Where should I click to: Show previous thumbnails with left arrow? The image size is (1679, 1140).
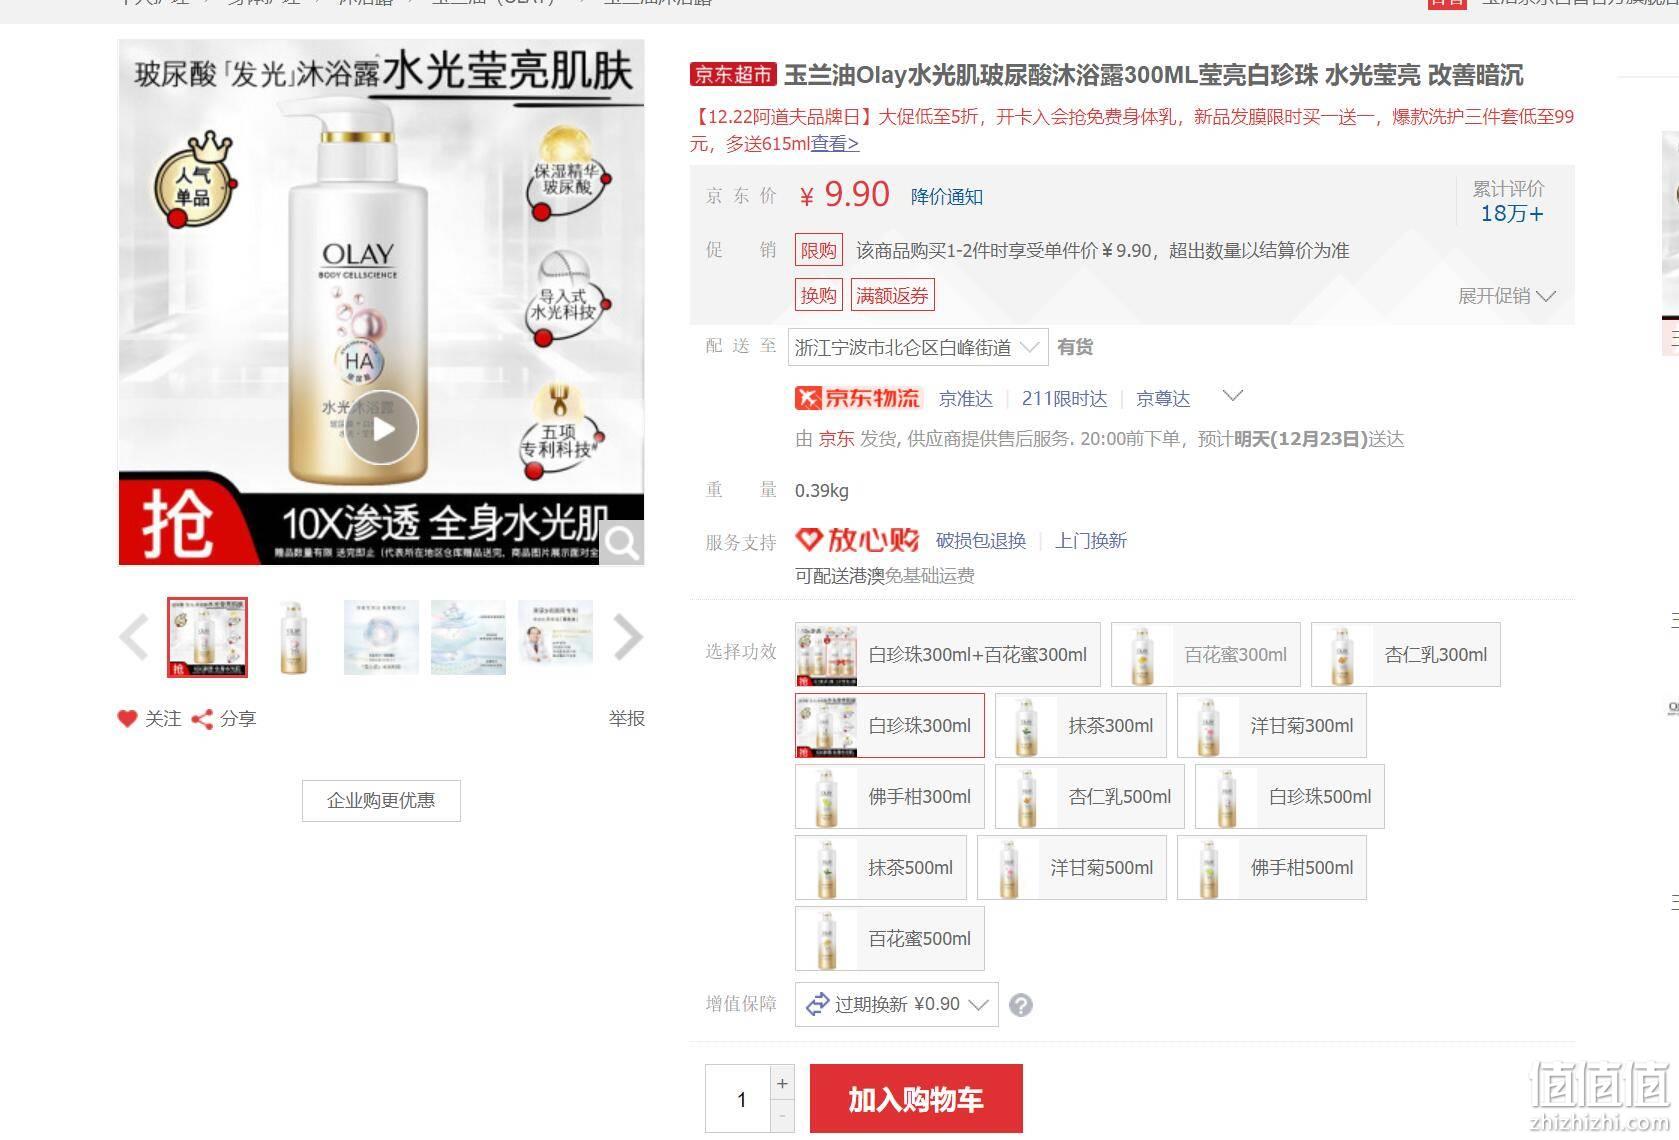point(134,638)
